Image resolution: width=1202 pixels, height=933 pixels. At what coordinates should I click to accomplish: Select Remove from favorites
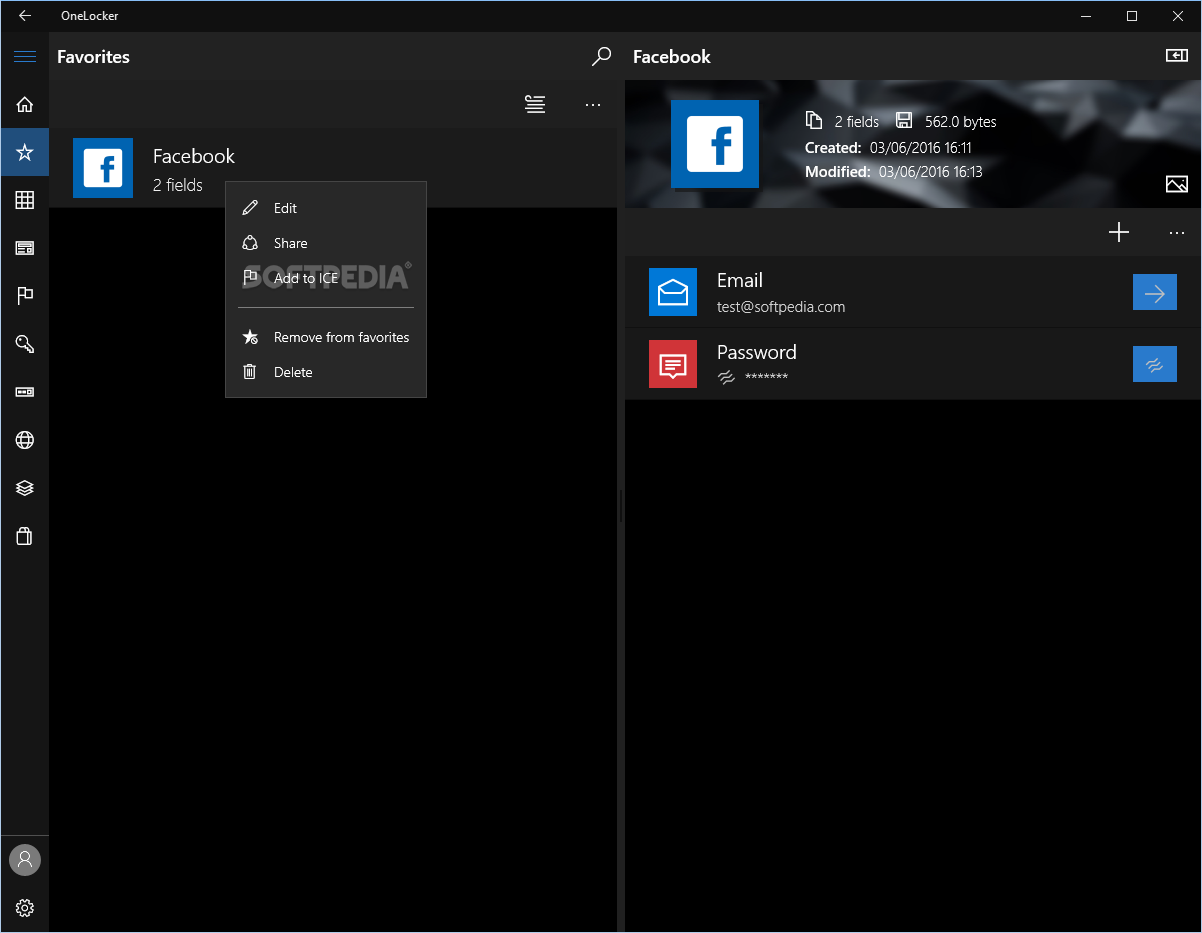point(326,337)
